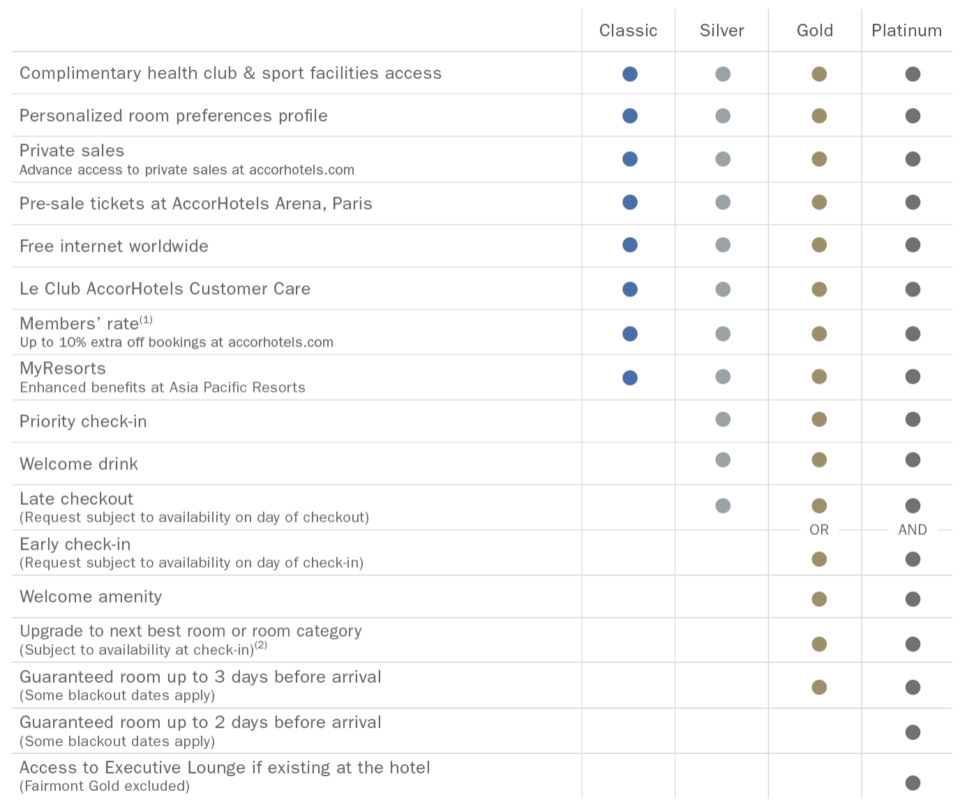This screenshot has width=960, height=809.
Task: Click the Platinum column header
Action: point(907,30)
